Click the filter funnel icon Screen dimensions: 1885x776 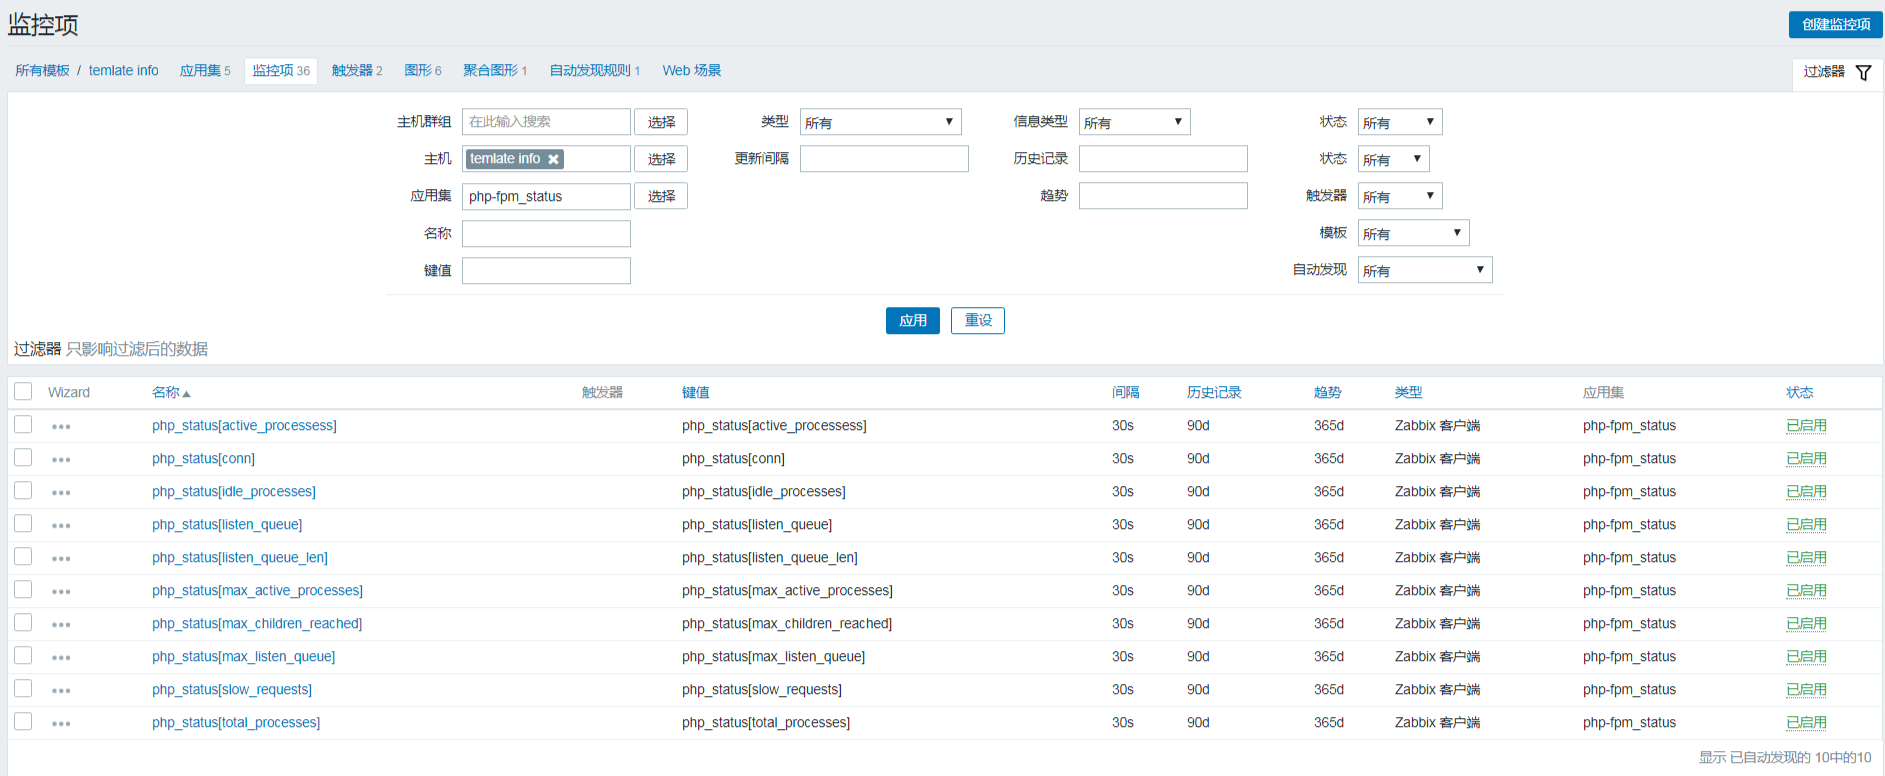pyautogui.click(x=1863, y=72)
